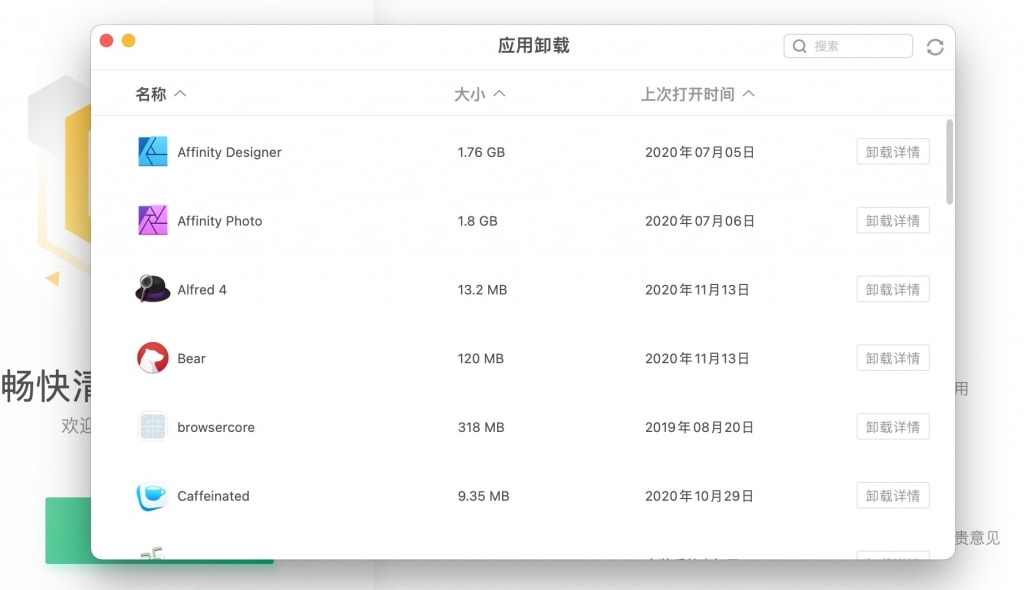
Task: Close the uninstaller window with red button
Action: click(106, 41)
